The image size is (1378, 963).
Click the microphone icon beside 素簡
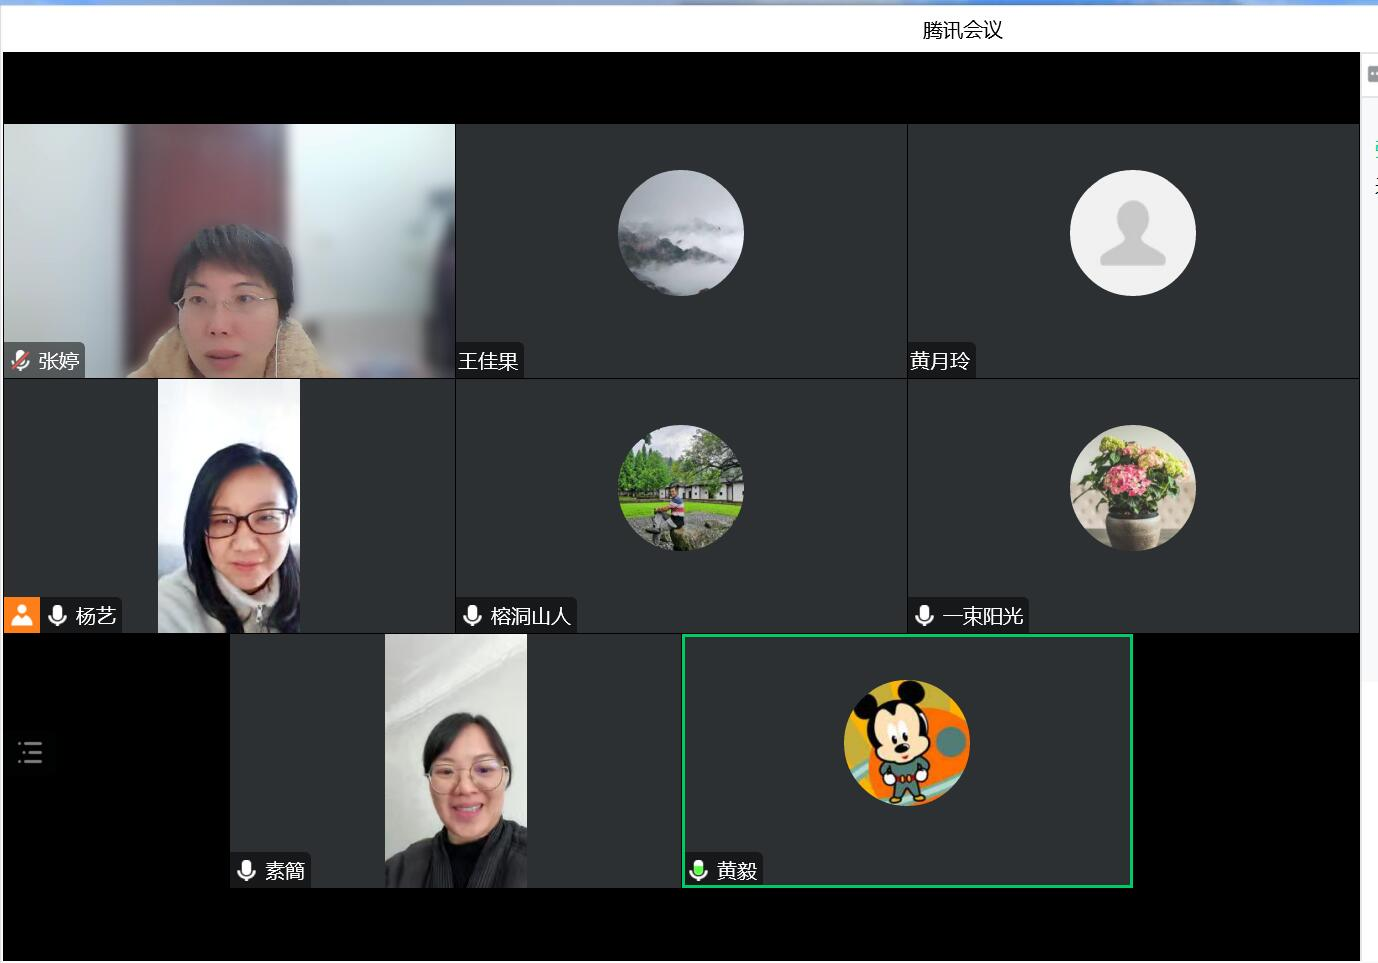(x=247, y=871)
